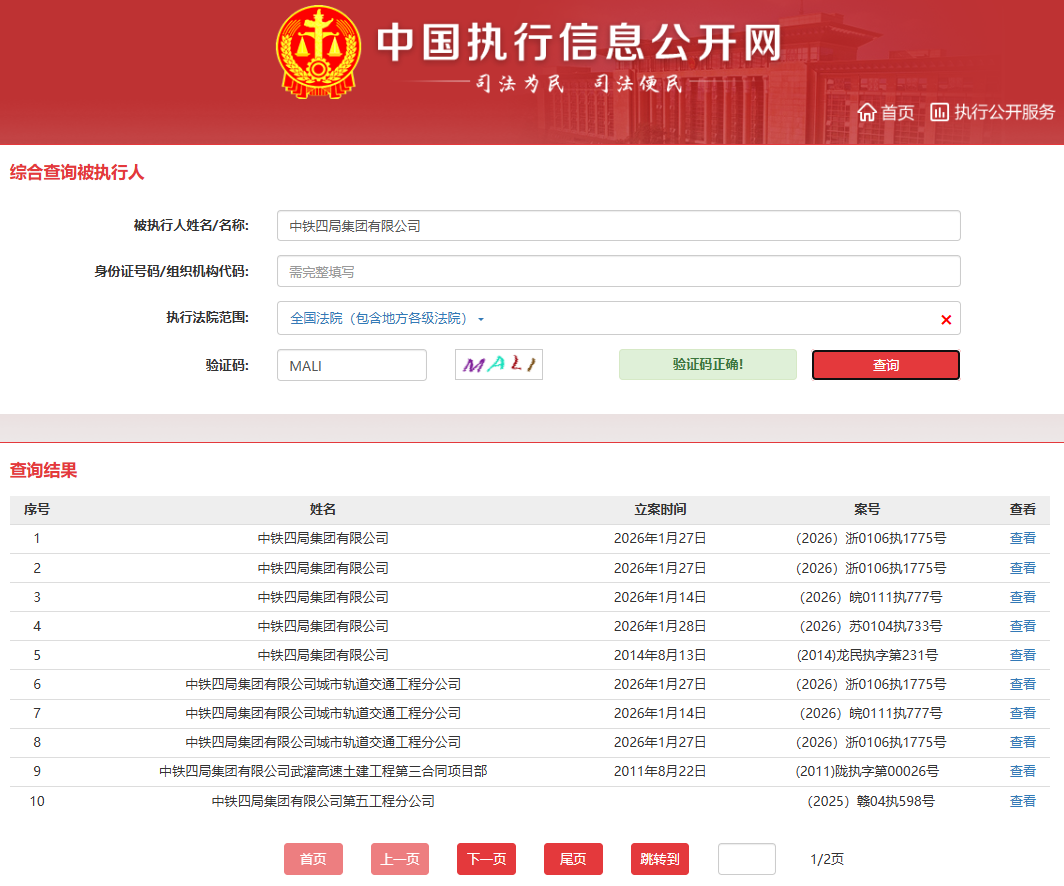Jump to last page with 尾页
Screen dimensions: 1064x886
[573, 859]
